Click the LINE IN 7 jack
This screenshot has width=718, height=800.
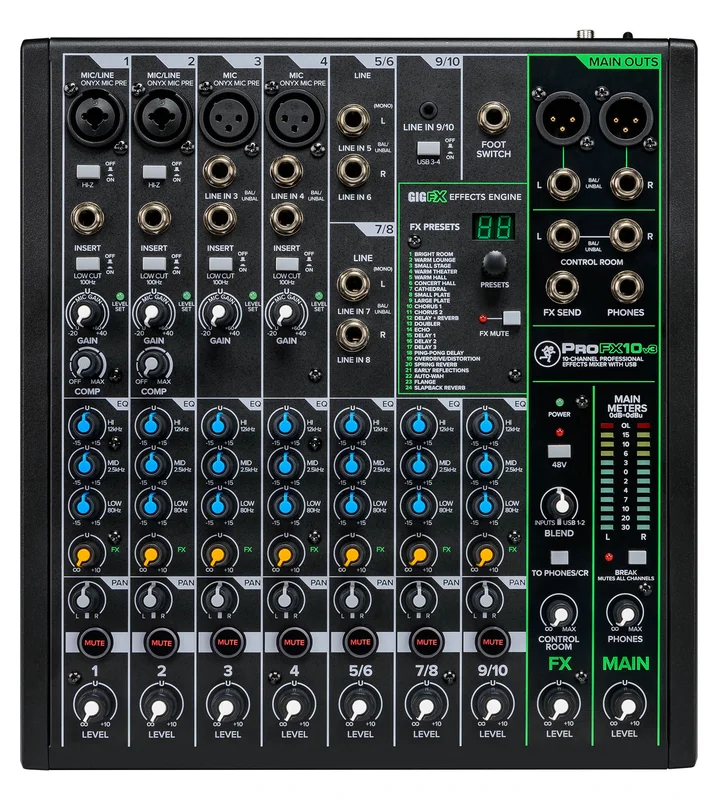353,284
